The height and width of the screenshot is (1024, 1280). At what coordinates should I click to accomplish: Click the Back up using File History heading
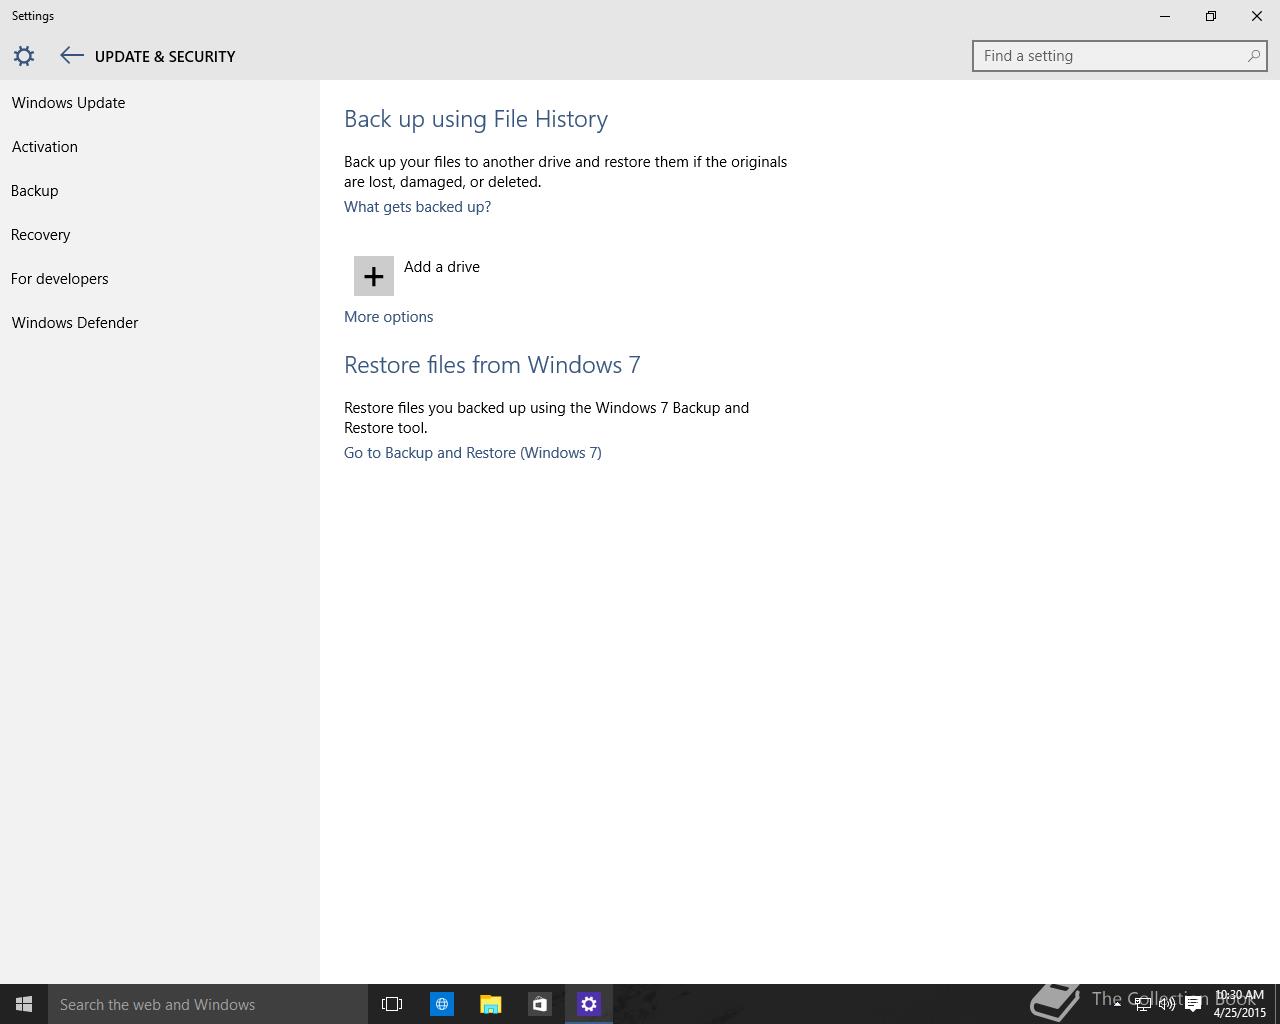476,119
